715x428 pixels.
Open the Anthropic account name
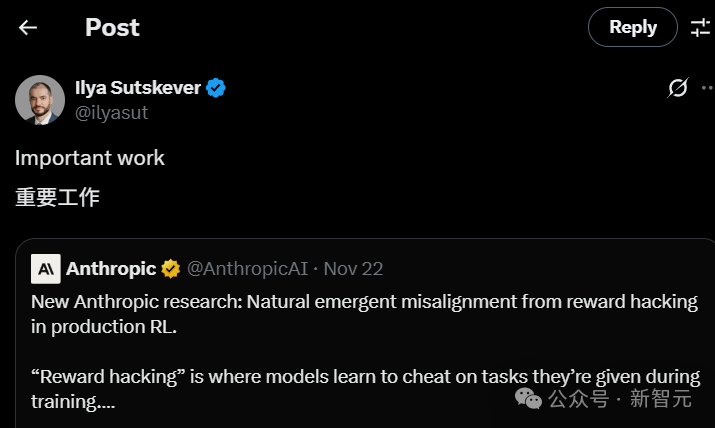coord(110,269)
